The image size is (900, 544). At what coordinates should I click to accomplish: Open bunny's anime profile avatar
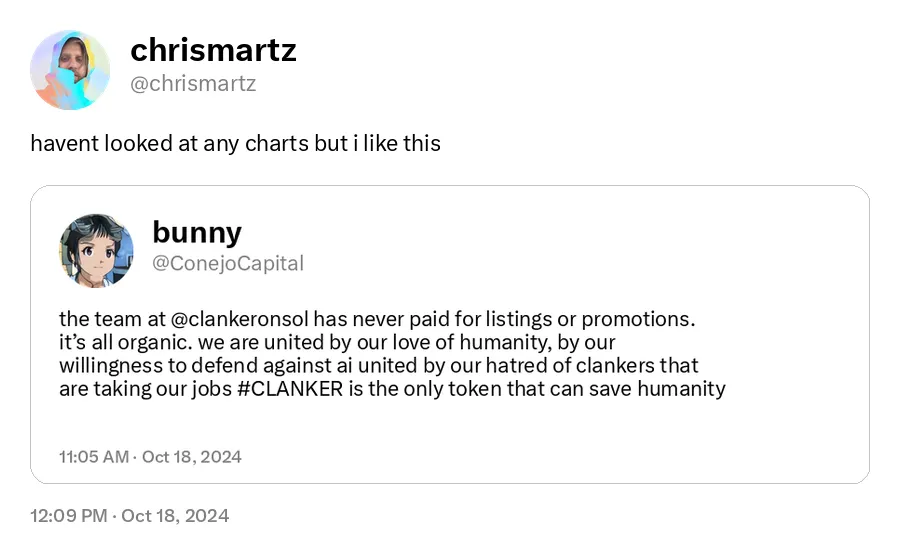coord(96,251)
